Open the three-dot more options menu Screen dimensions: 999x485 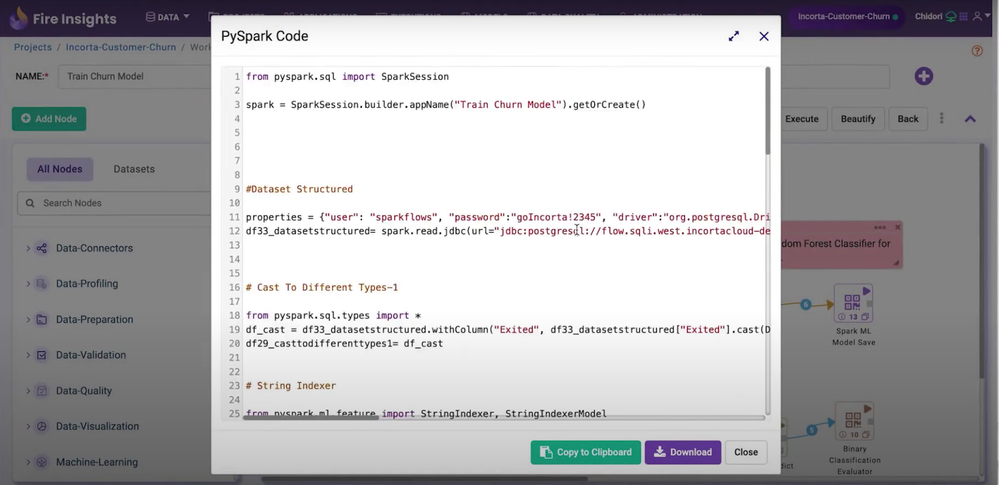click(941, 119)
